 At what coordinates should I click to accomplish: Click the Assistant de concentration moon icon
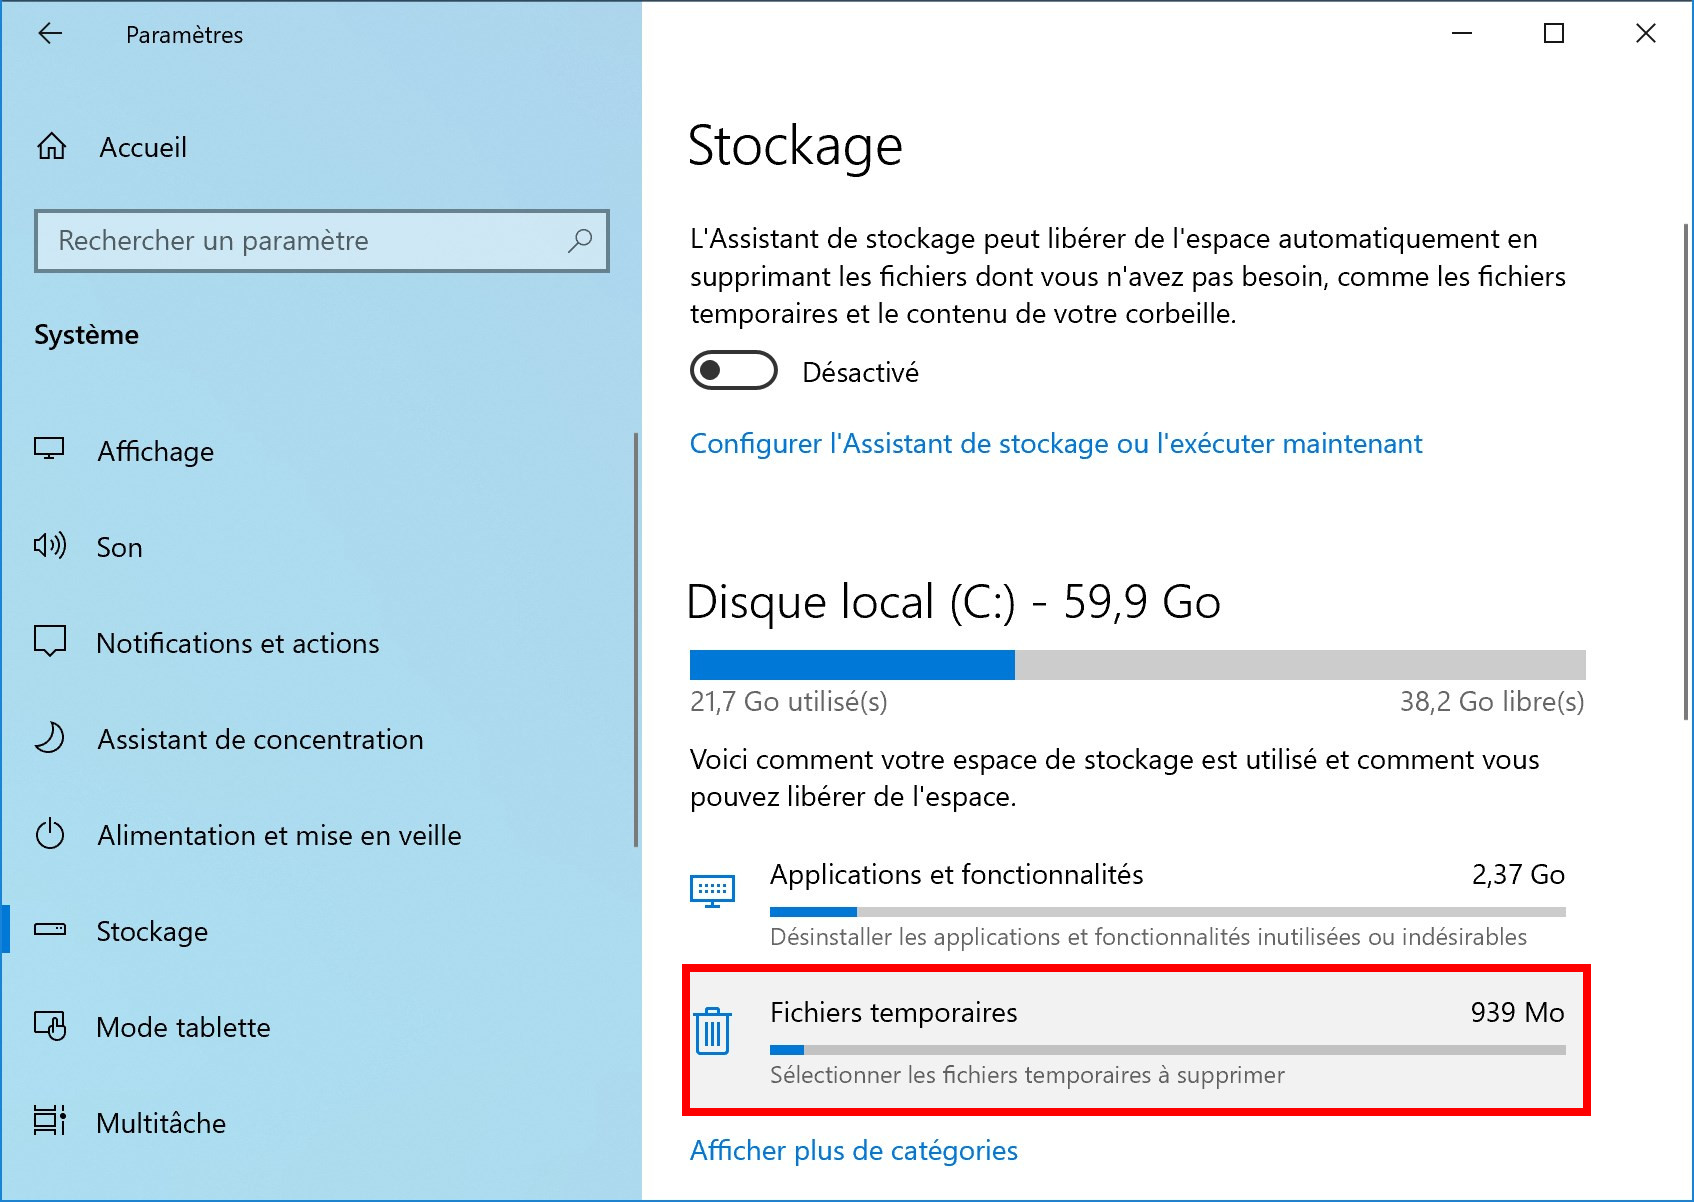pos(50,738)
